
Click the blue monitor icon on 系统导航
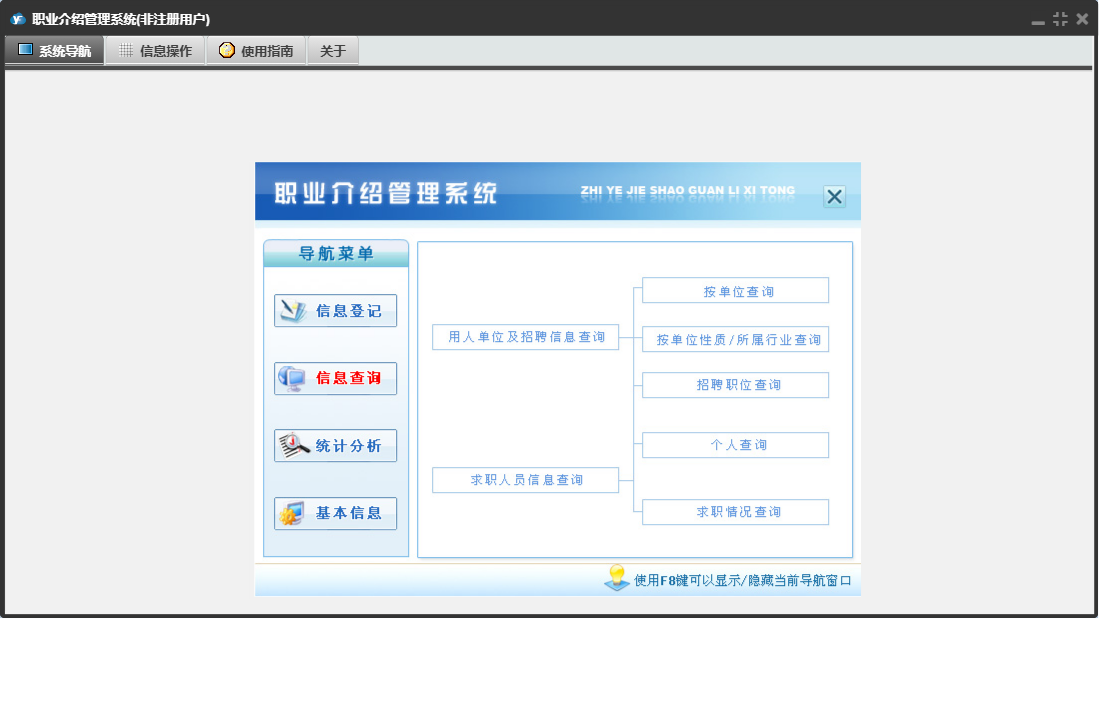tap(25, 50)
